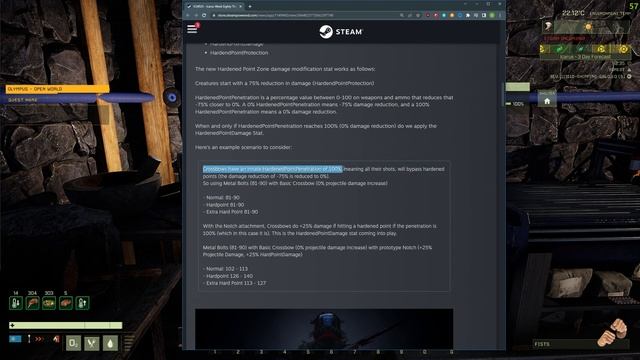Click the storm tornado weather icon

(x=548, y=27)
